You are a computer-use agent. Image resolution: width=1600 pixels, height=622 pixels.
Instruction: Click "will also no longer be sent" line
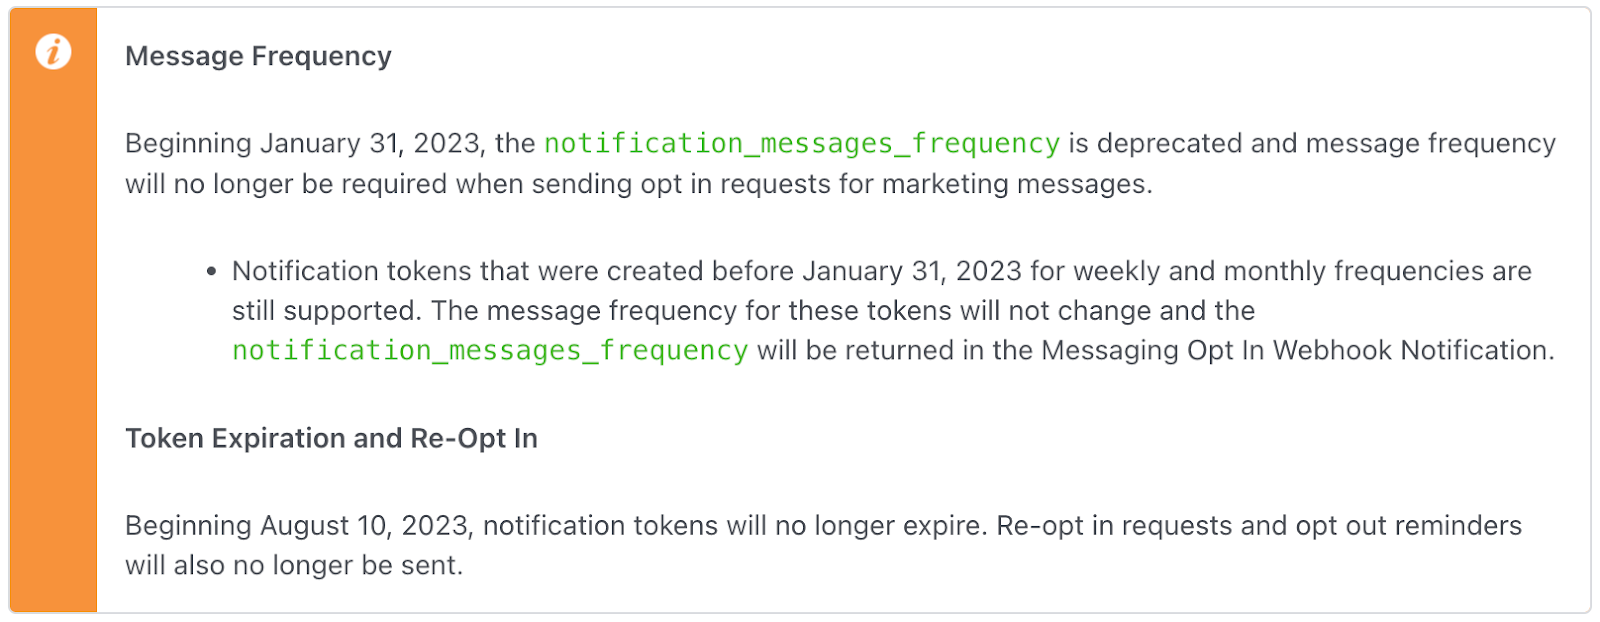click(293, 566)
